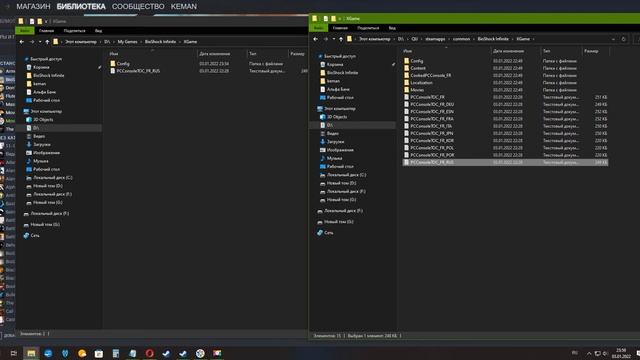Select Загрузки in the right window navigation pane
Image resolution: width=640 pixels, height=360 pixels.
tap(336, 142)
